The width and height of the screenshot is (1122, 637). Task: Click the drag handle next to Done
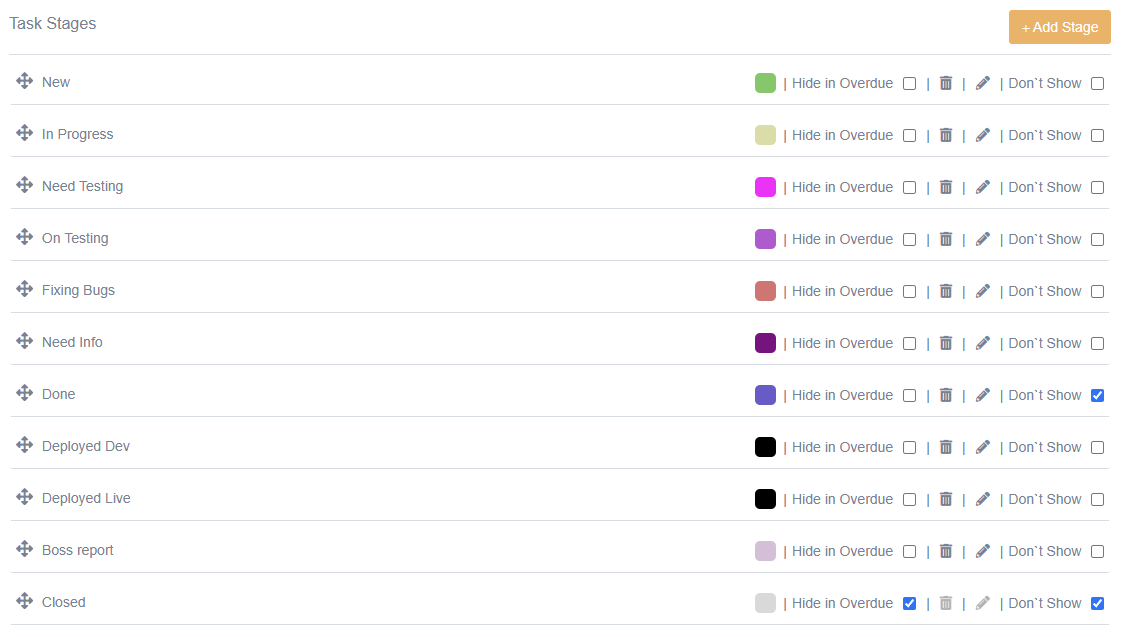(25, 393)
